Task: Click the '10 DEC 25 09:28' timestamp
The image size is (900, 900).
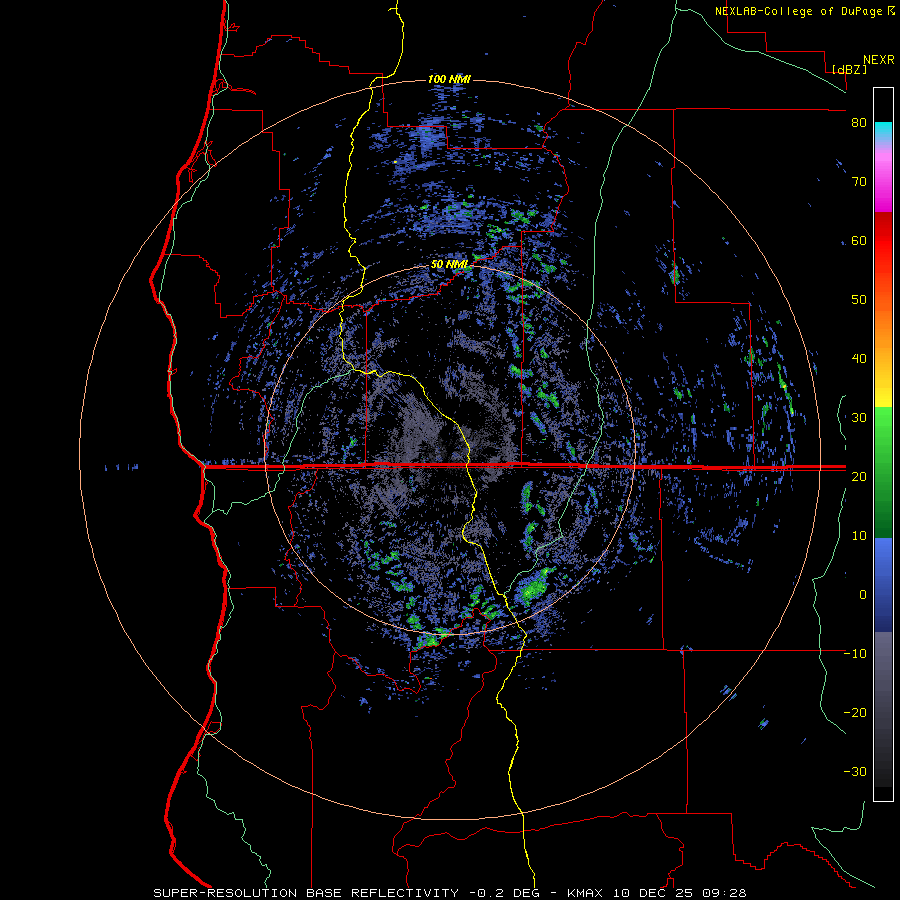Action: coord(680,893)
